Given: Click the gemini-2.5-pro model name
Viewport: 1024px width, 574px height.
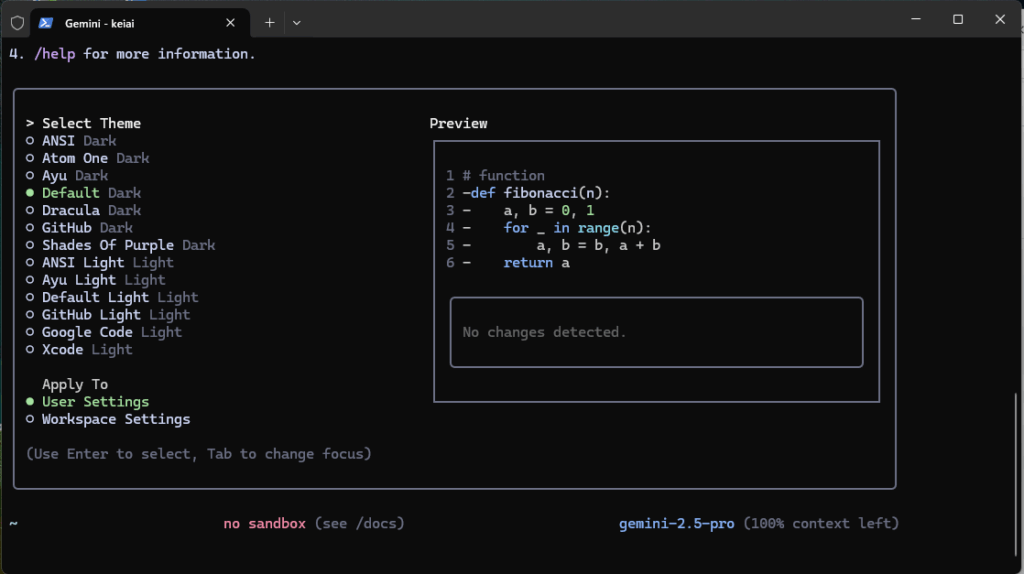Looking at the screenshot, I should click(677, 524).
